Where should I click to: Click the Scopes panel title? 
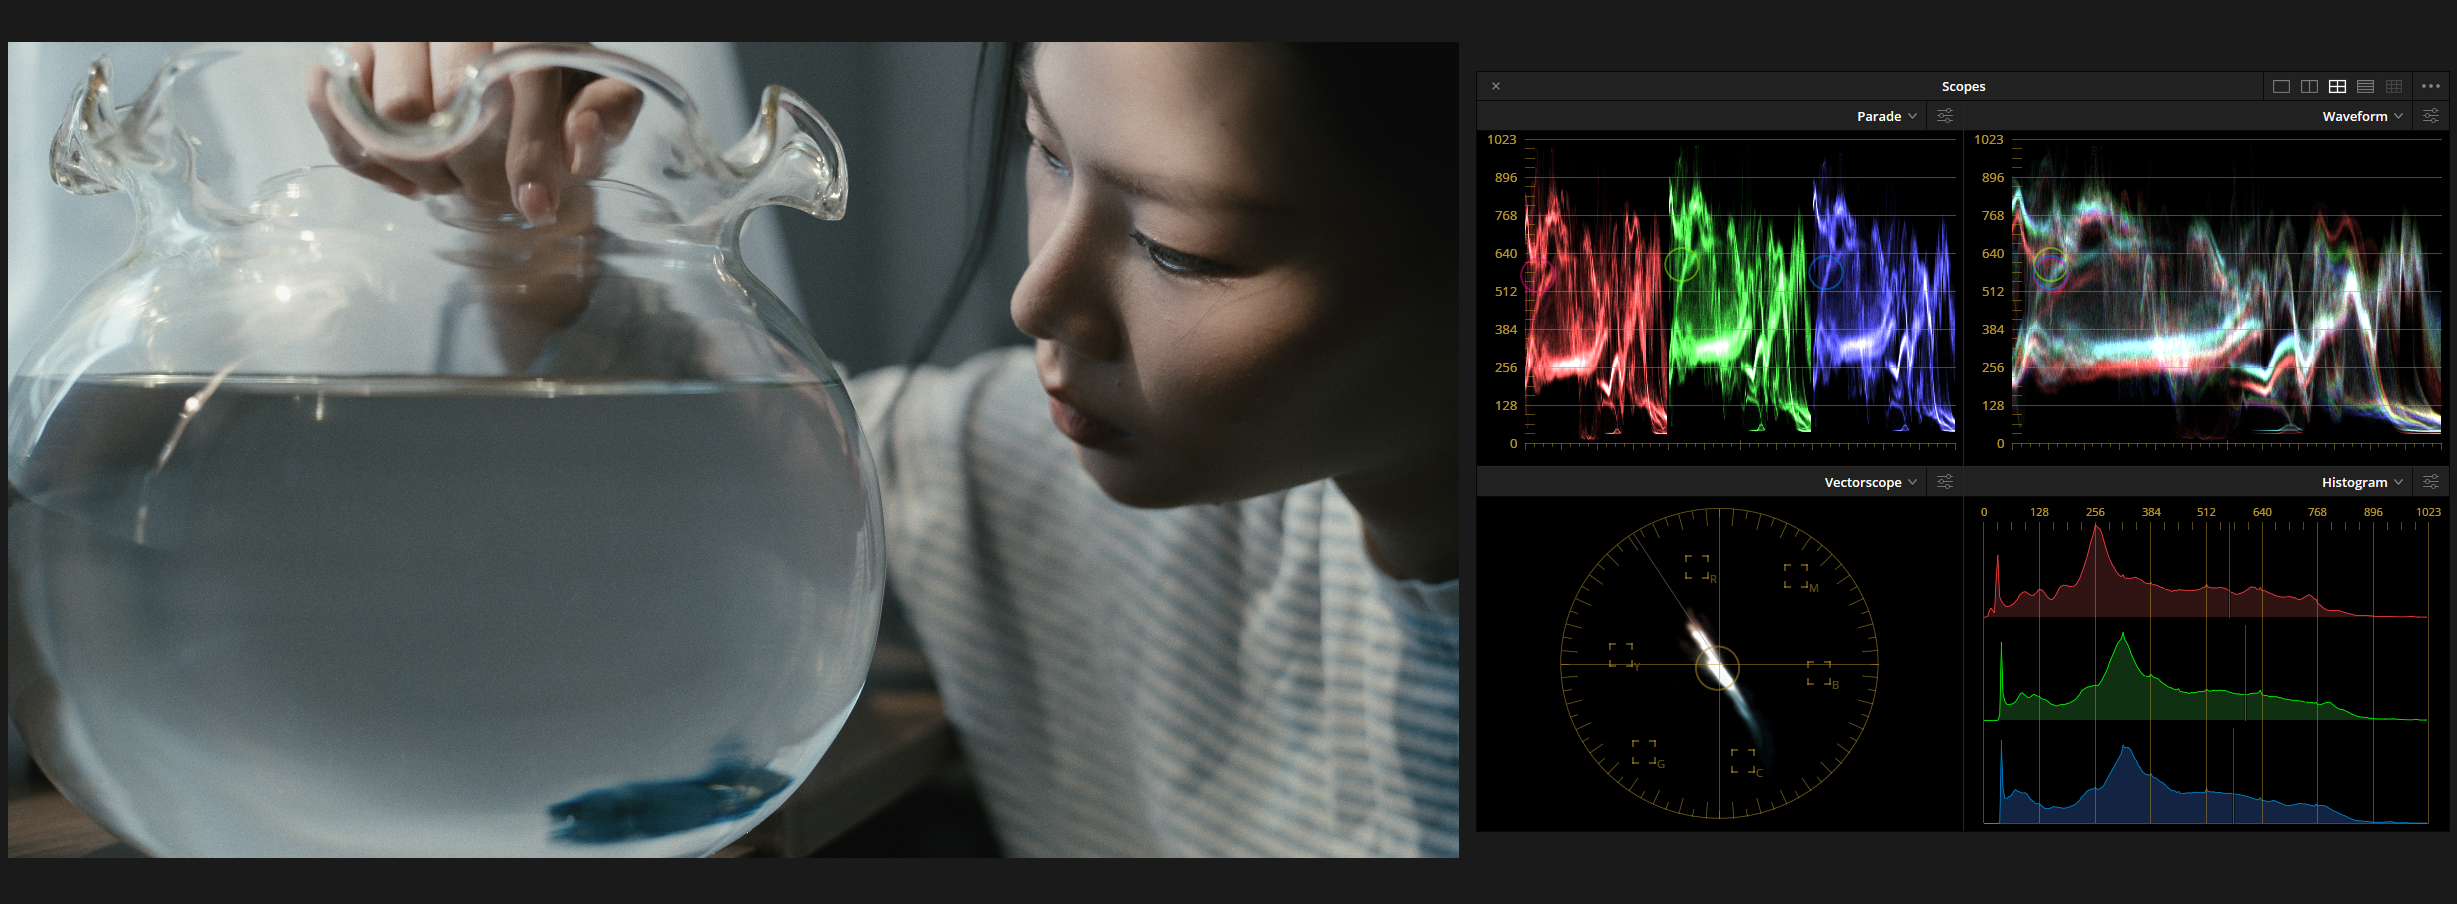(x=1963, y=87)
